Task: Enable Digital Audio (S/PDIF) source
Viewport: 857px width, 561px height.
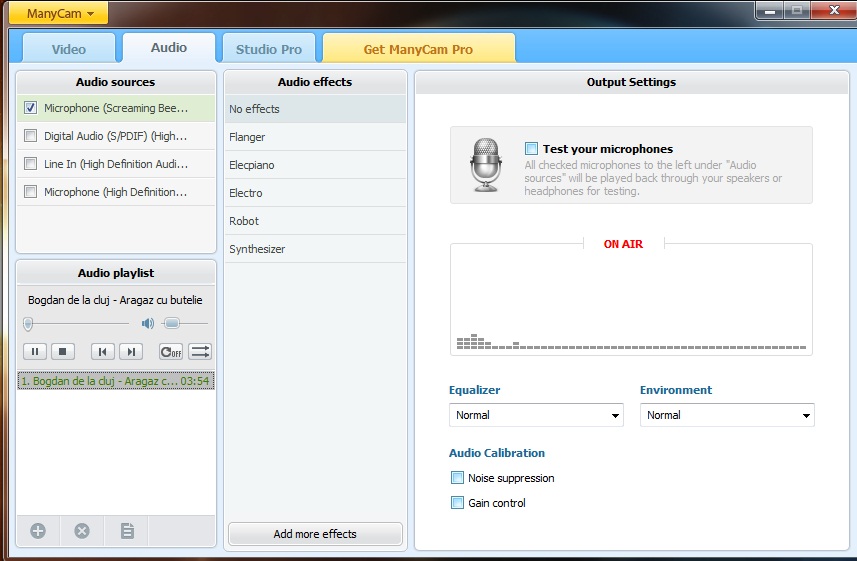Action: pos(31,136)
